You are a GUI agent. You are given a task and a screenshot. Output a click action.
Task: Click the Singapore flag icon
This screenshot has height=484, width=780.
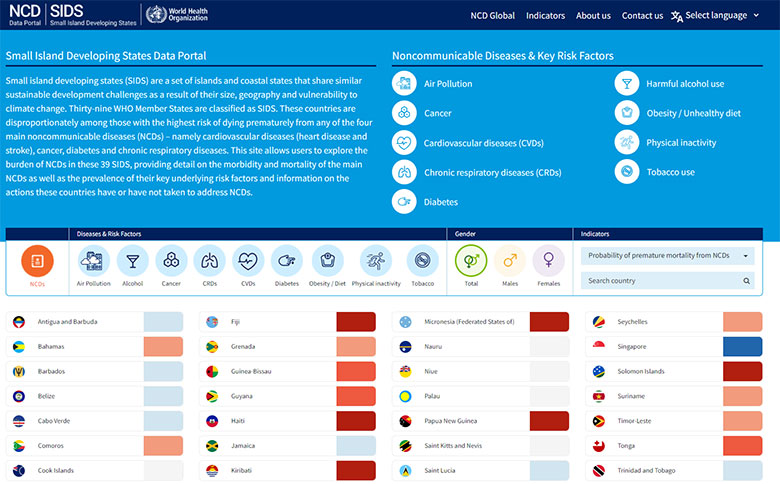[x=598, y=346]
